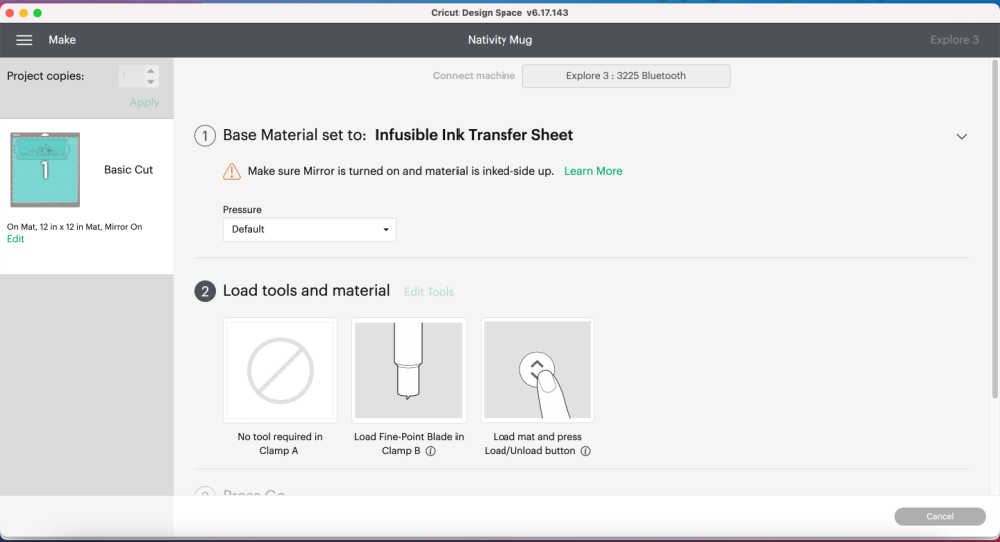Open the hamburger menu
1000x542 pixels.
(24, 40)
